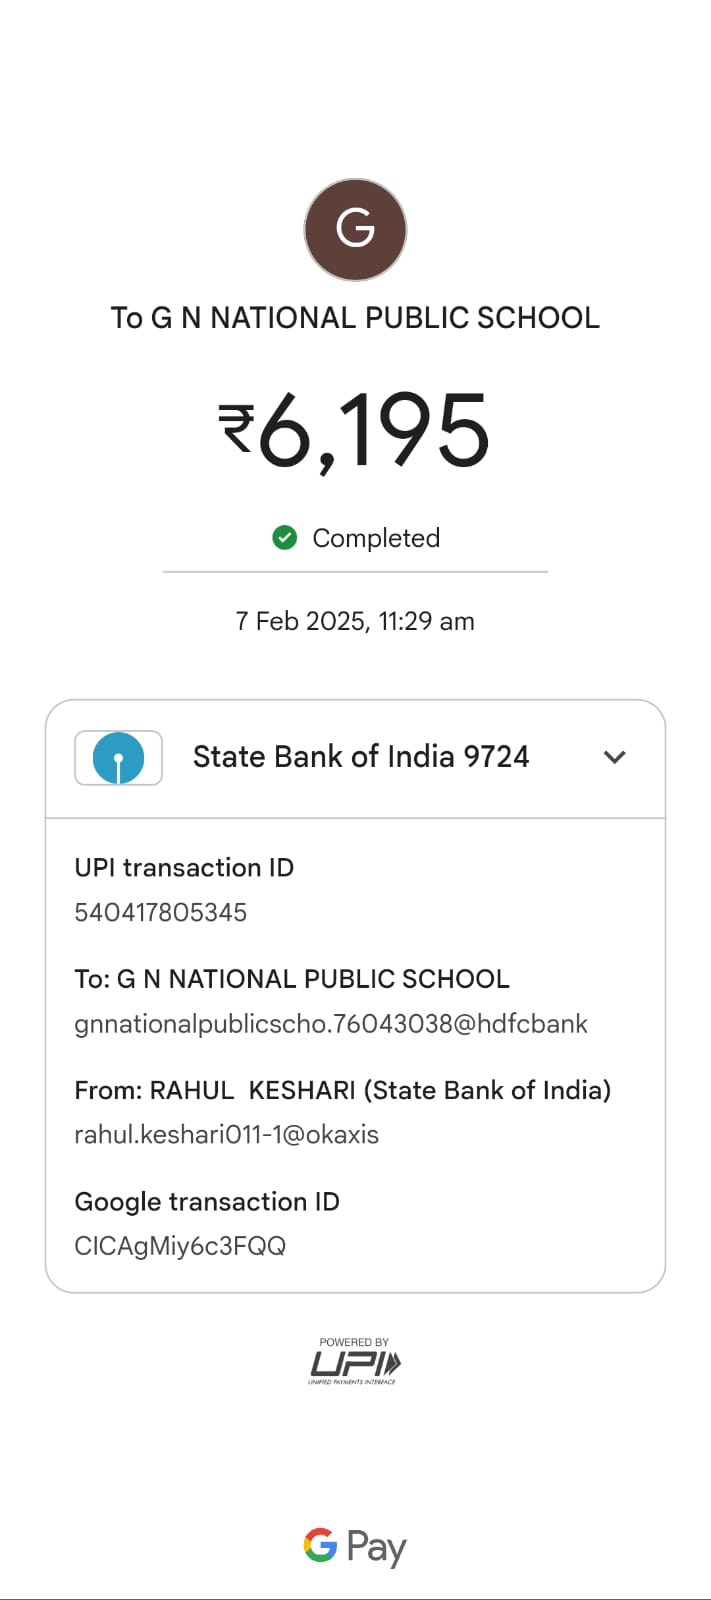Tap the date 7 Feb 2025, 11:29 am

point(355,621)
